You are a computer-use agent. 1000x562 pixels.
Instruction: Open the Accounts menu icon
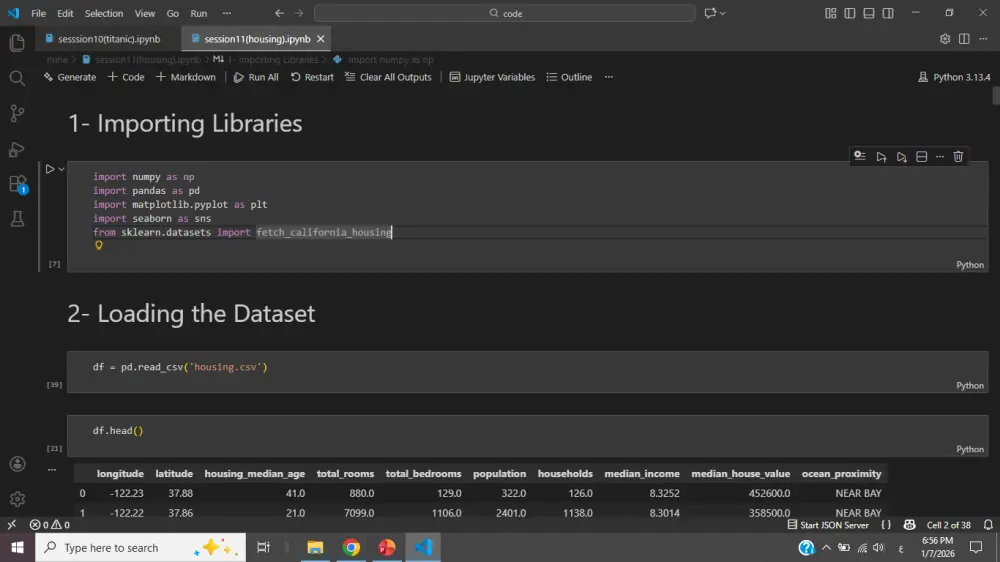(x=17, y=464)
